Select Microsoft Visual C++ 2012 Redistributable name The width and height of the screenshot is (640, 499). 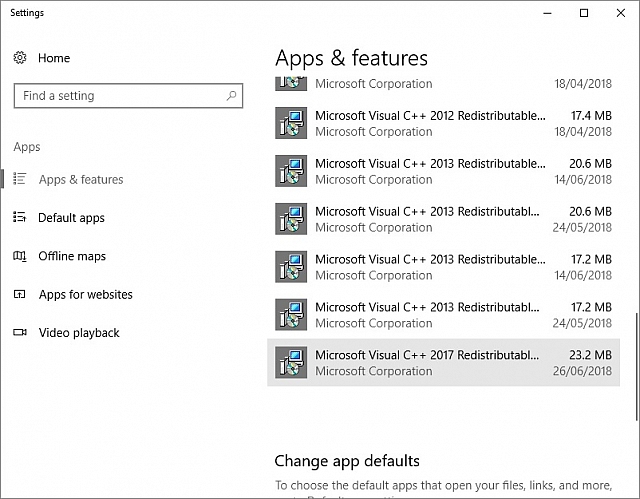pyautogui.click(x=430, y=116)
